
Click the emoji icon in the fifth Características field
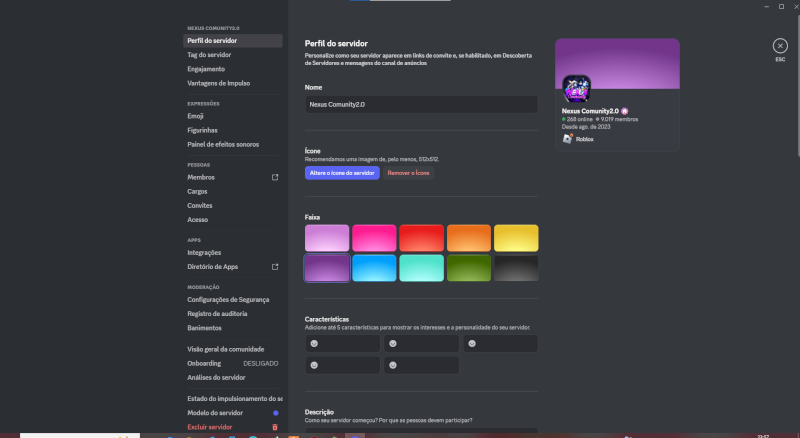pyautogui.click(x=393, y=366)
